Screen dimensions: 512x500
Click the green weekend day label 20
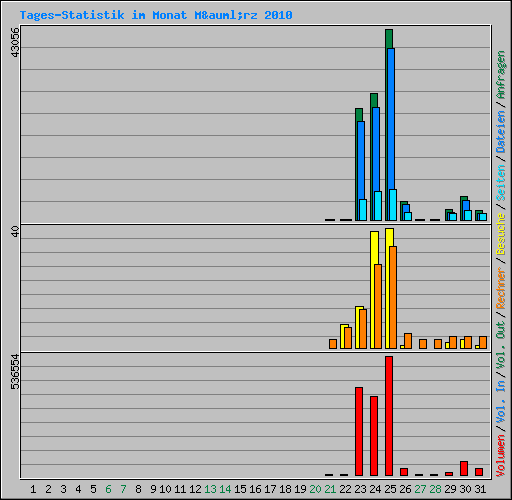pyautogui.click(x=315, y=489)
